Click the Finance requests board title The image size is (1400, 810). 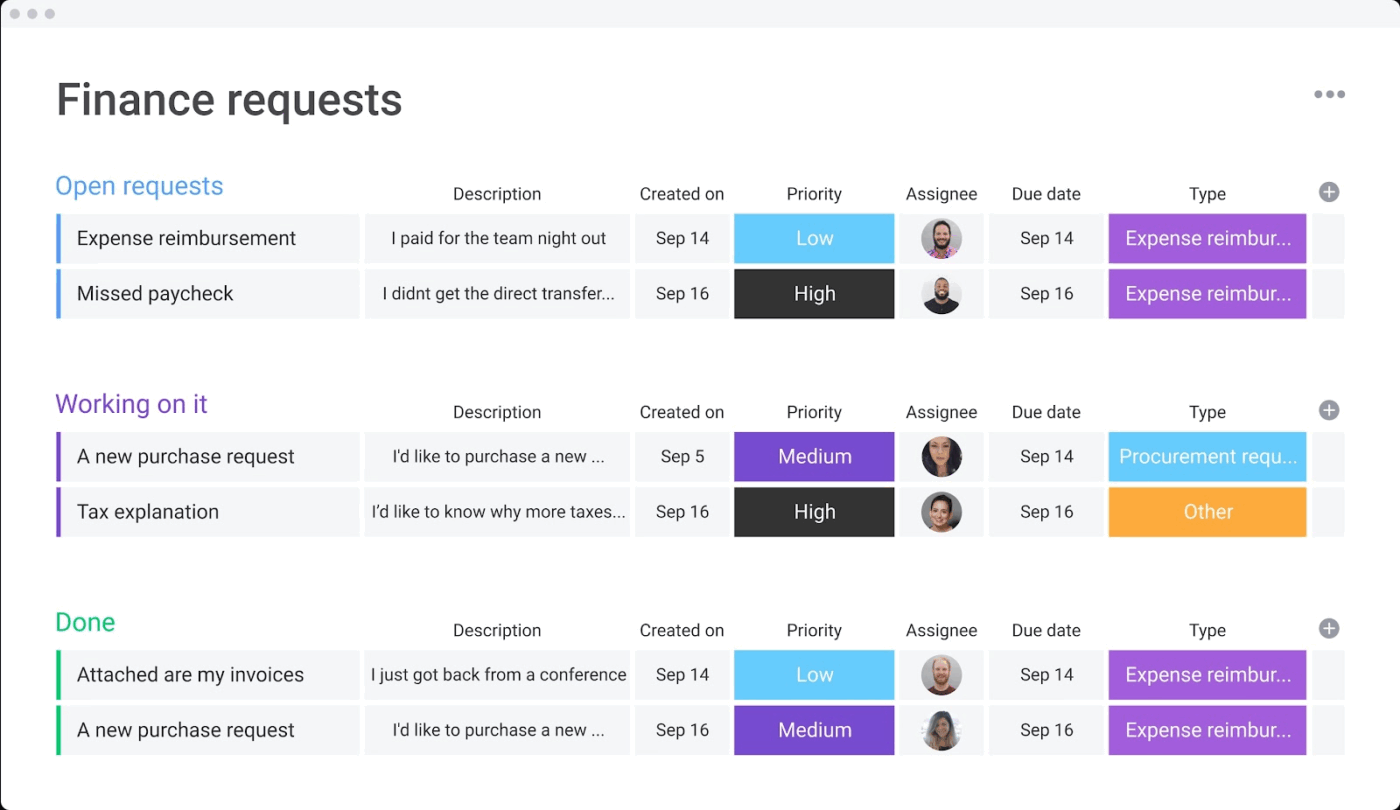[x=229, y=101]
